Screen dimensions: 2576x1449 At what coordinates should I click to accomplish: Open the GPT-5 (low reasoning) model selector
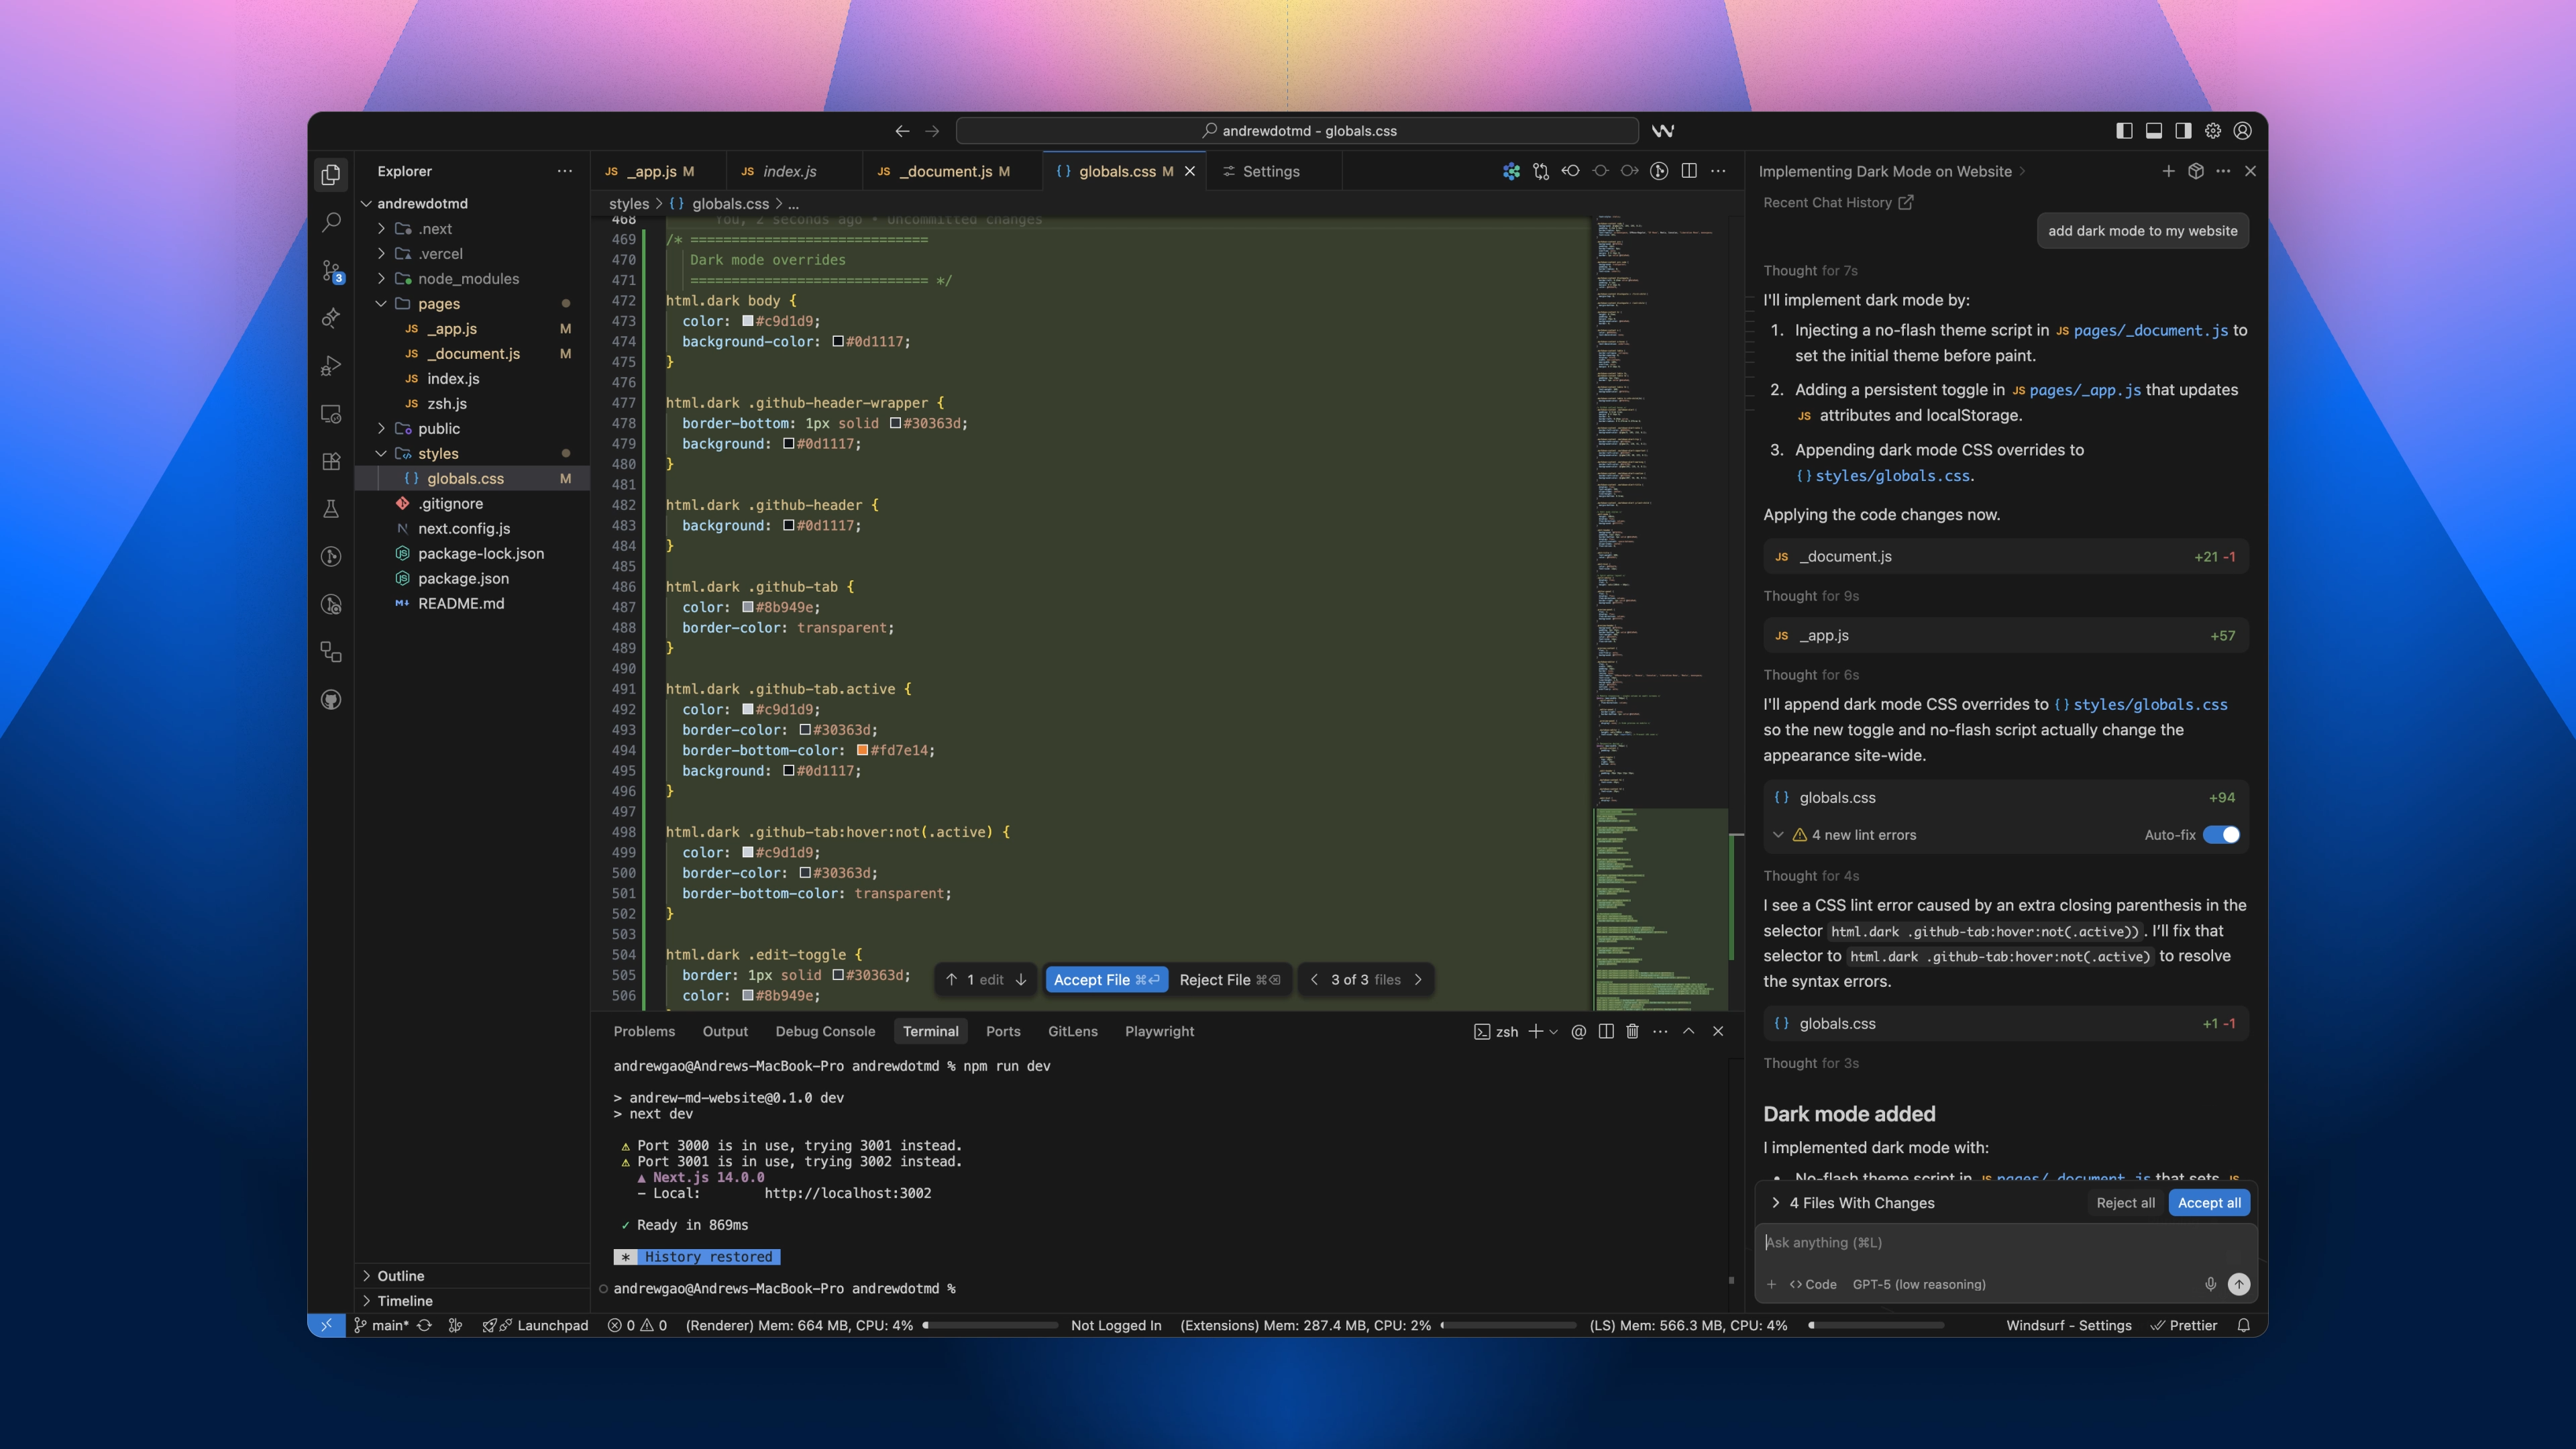[1919, 1284]
